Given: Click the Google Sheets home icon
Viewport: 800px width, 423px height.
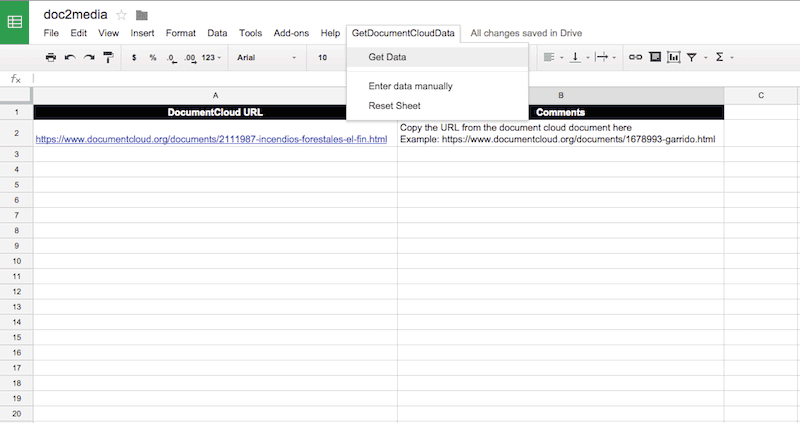Looking at the screenshot, I should (x=14, y=22).
